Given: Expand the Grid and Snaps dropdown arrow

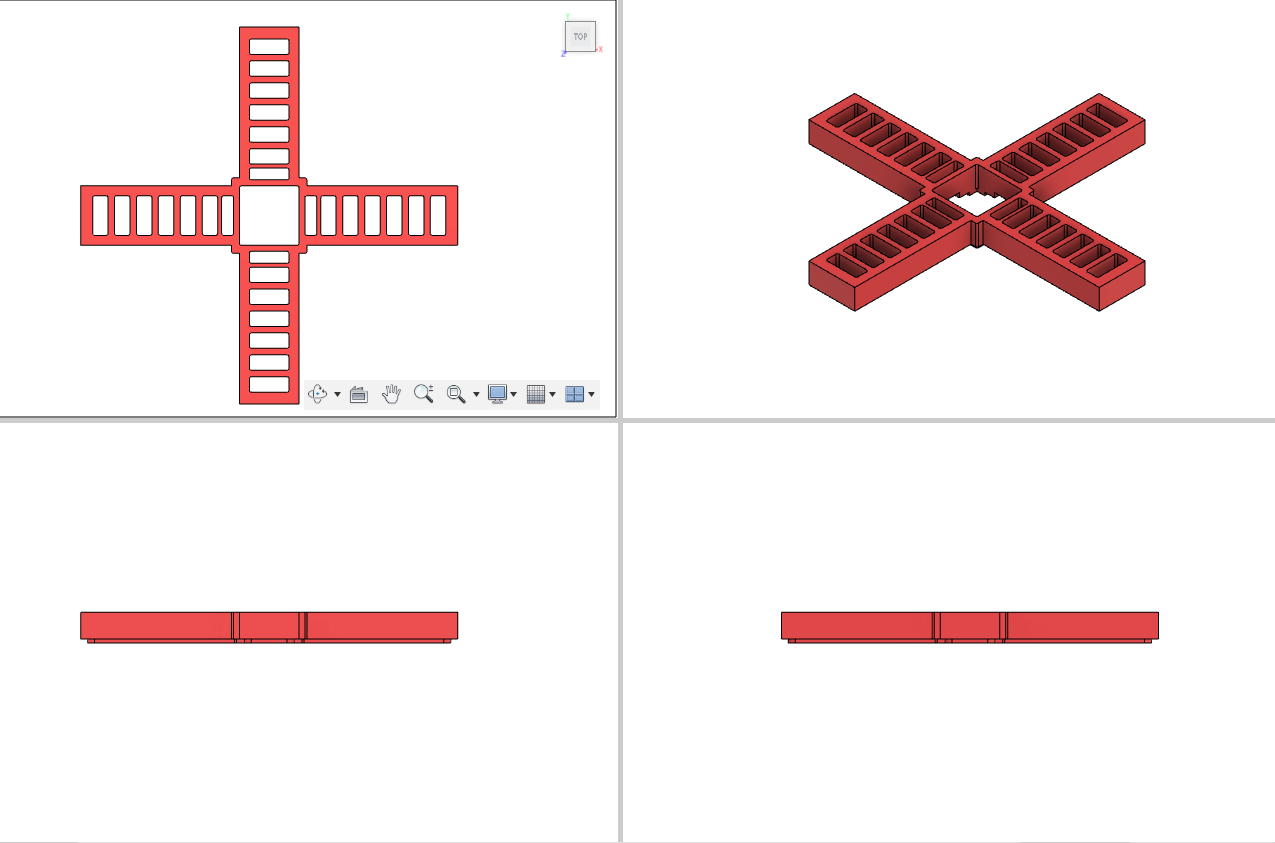Looking at the screenshot, I should coord(552,395).
